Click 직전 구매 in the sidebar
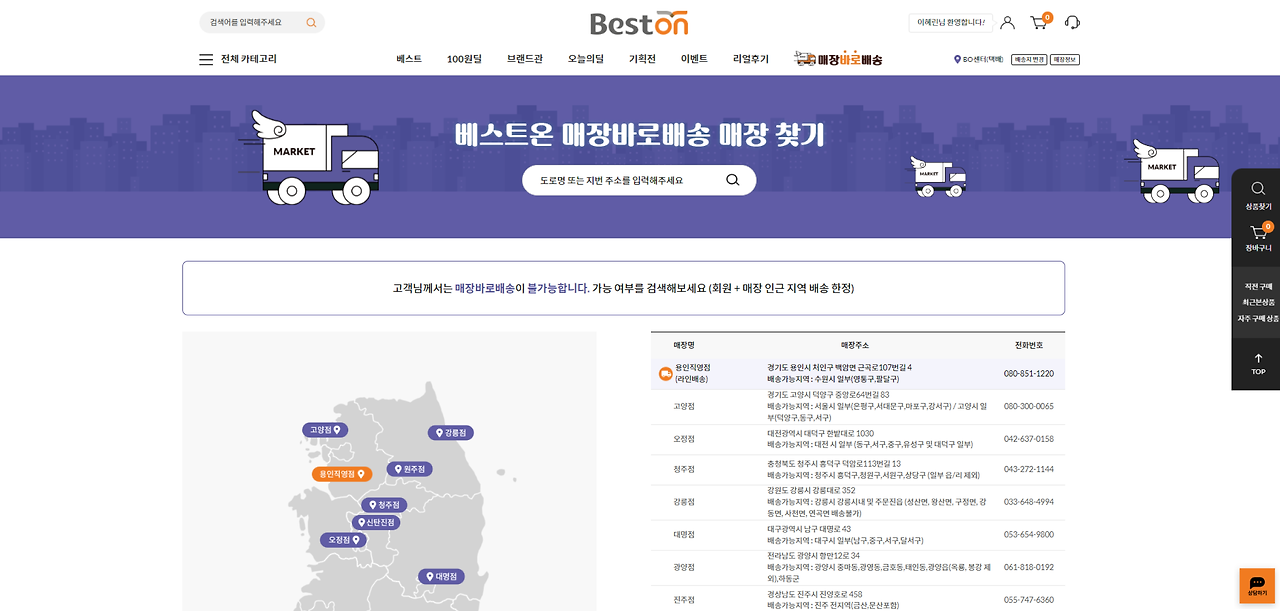Screen dimensions: 1280x611 pyautogui.click(x=1258, y=287)
